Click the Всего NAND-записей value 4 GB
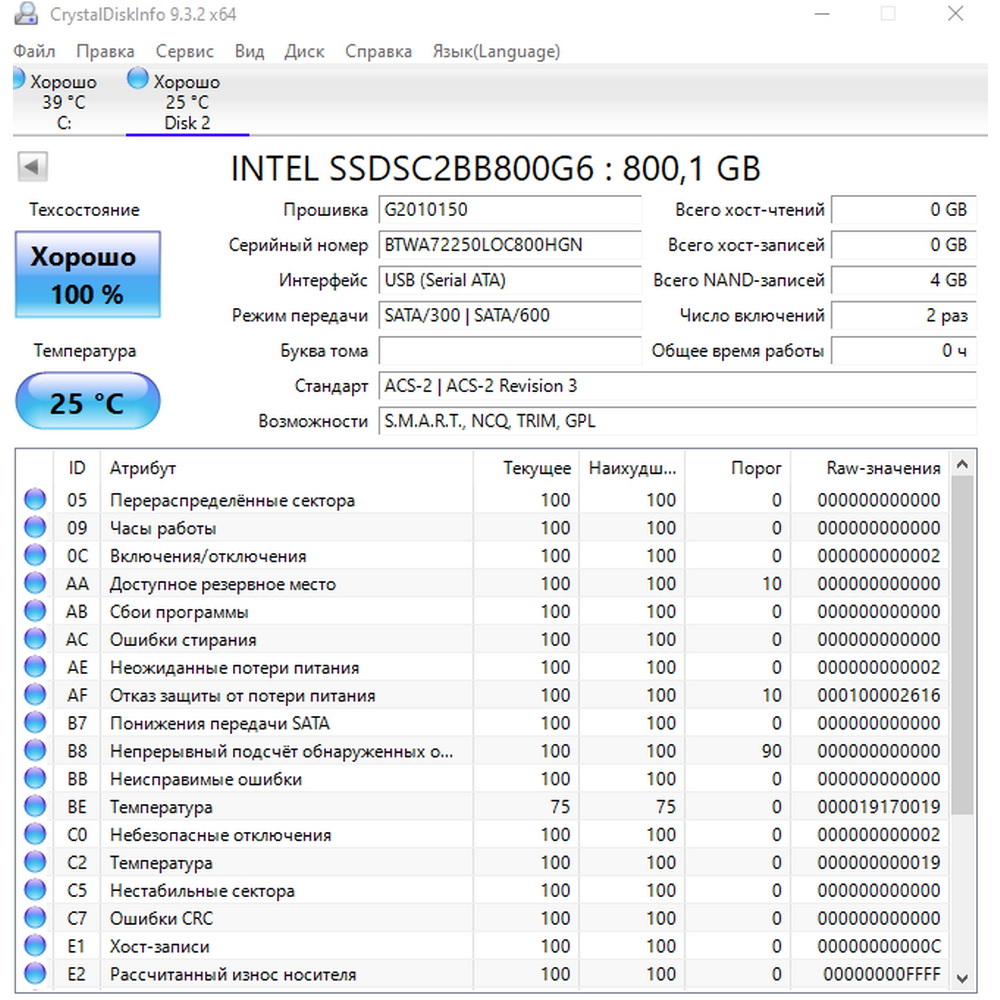The height and width of the screenshot is (1000, 1000). click(x=904, y=280)
